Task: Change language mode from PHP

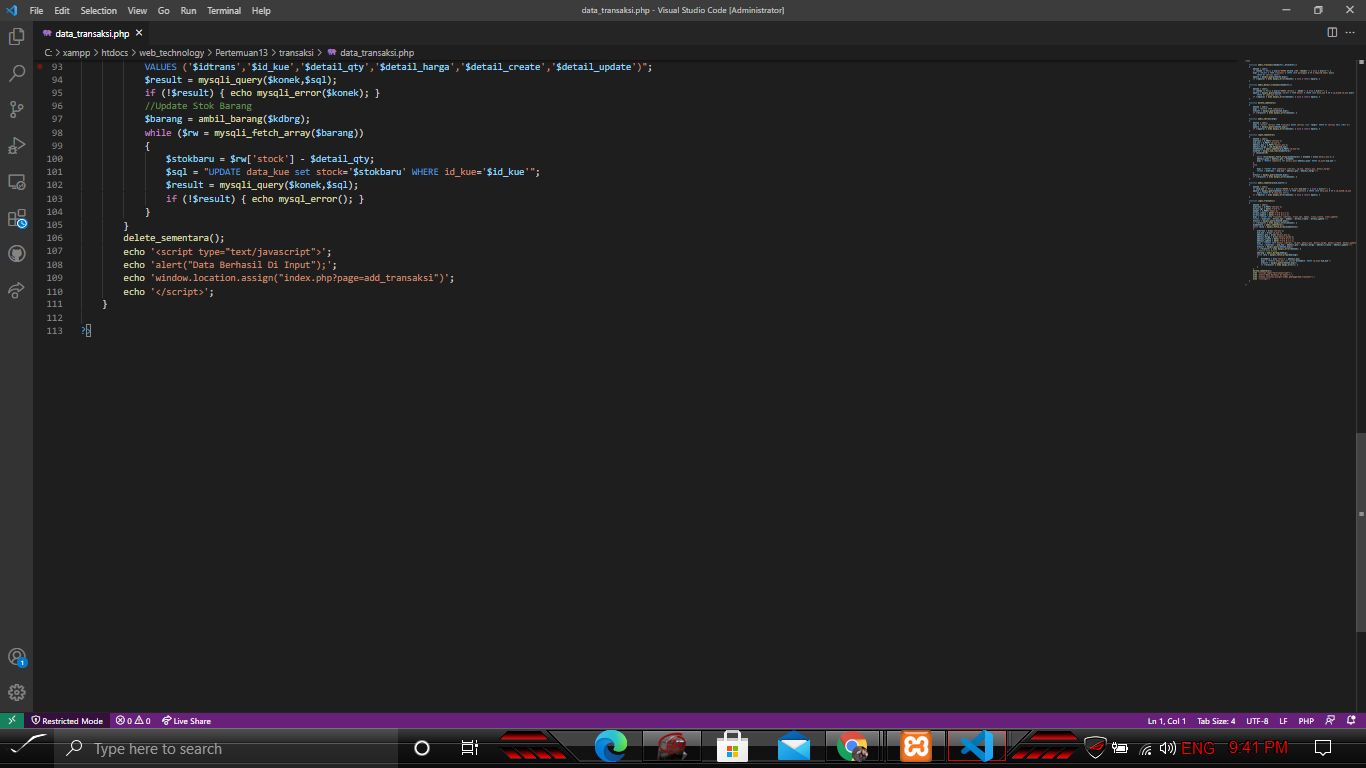Action: (x=1306, y=720)
